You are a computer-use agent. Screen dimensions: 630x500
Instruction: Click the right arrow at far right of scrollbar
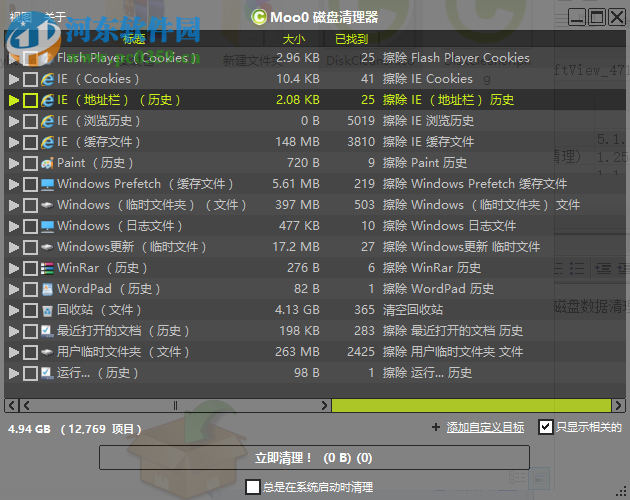[618, 405]
